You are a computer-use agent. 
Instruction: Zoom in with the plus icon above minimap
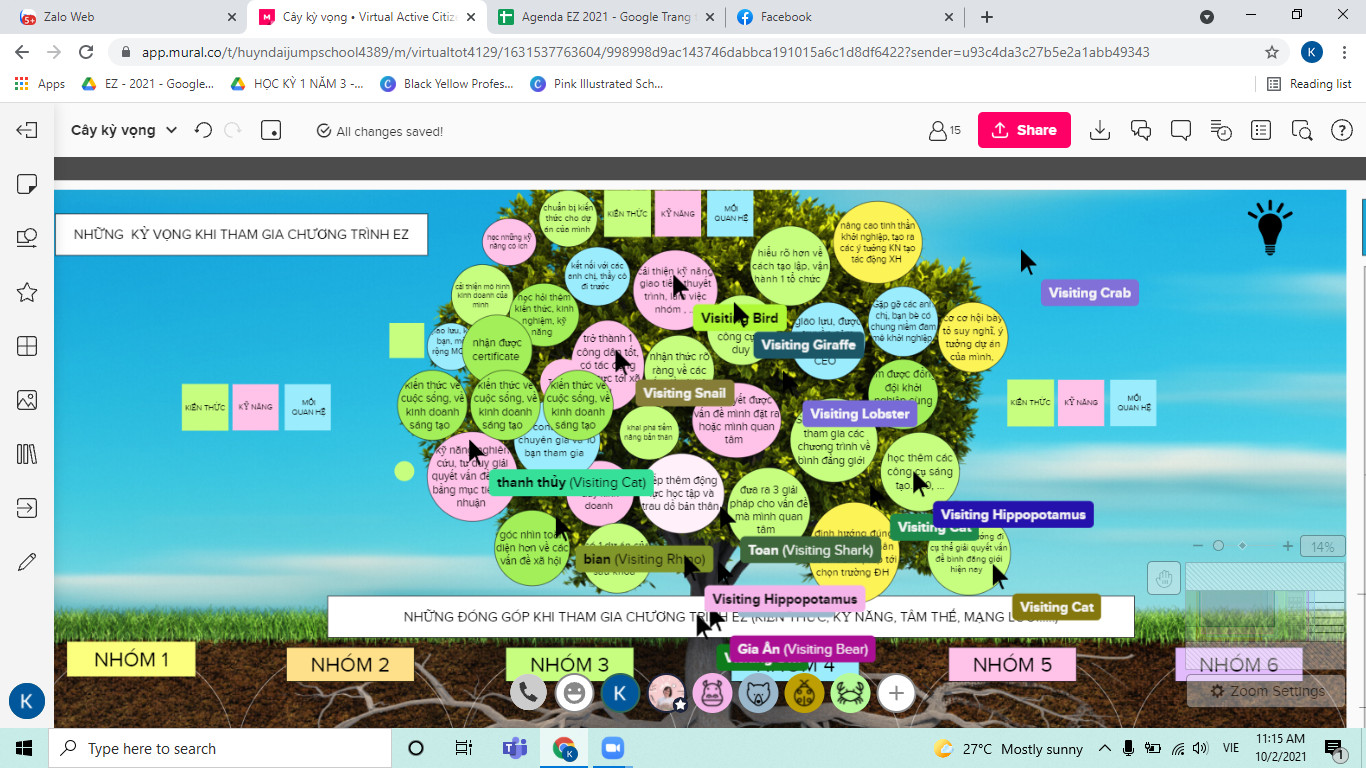[x=1288, y=546]
